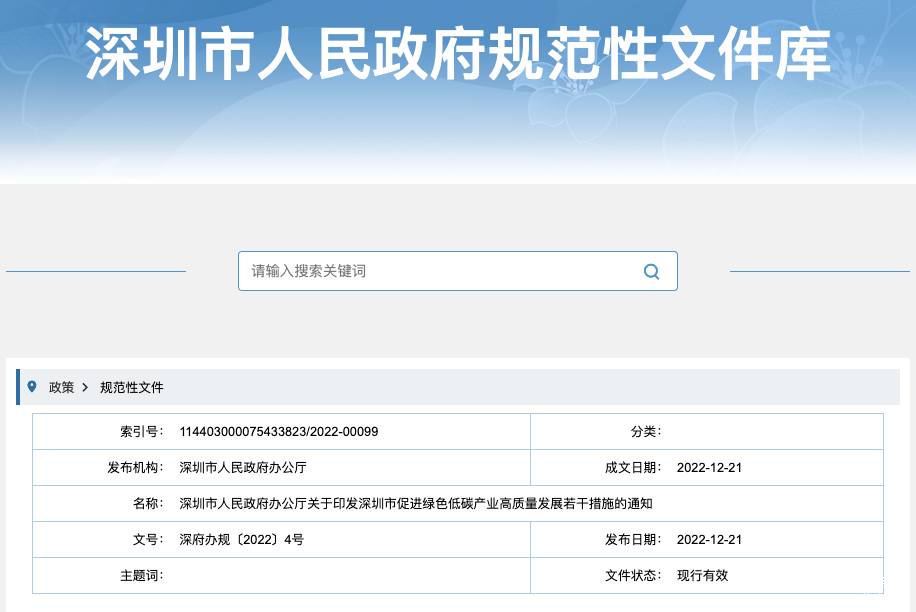Screen dimensions: 916x612
Task: Click the 深圳市人民政府办公厅 publishing agency value
Action: click(242, 468)
